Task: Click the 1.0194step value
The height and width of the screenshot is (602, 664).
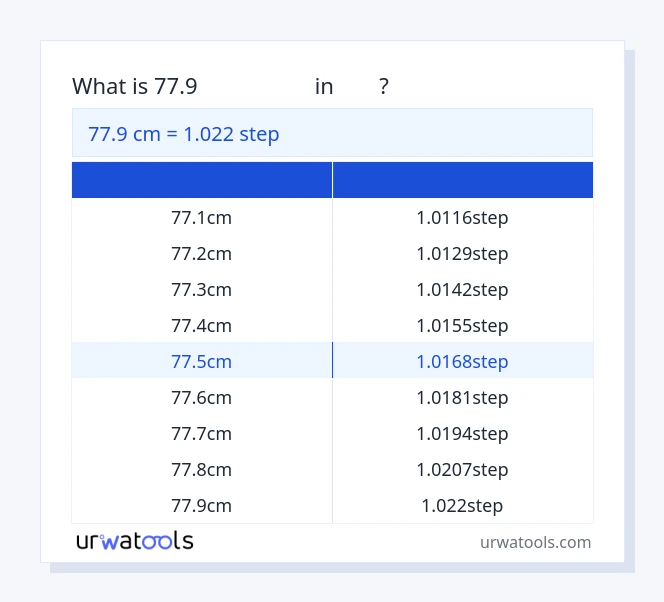Action: 462,433
